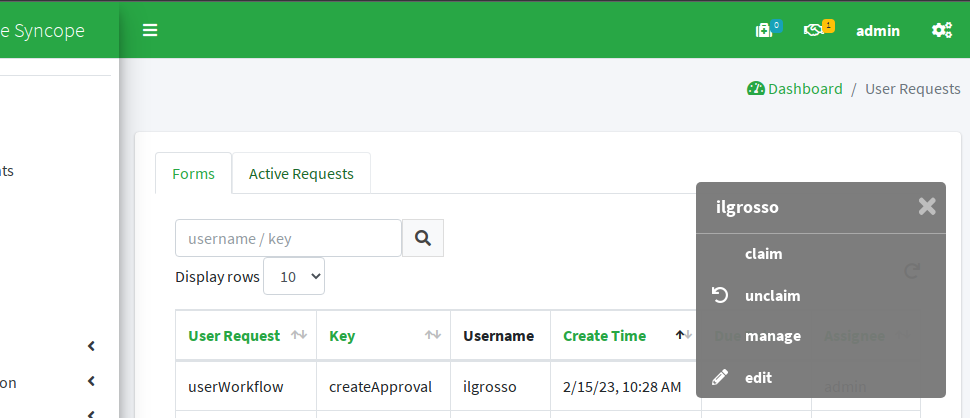Expand the second sidebar chevron
This screenshot has height=418, width=970.
coord(92,382)
